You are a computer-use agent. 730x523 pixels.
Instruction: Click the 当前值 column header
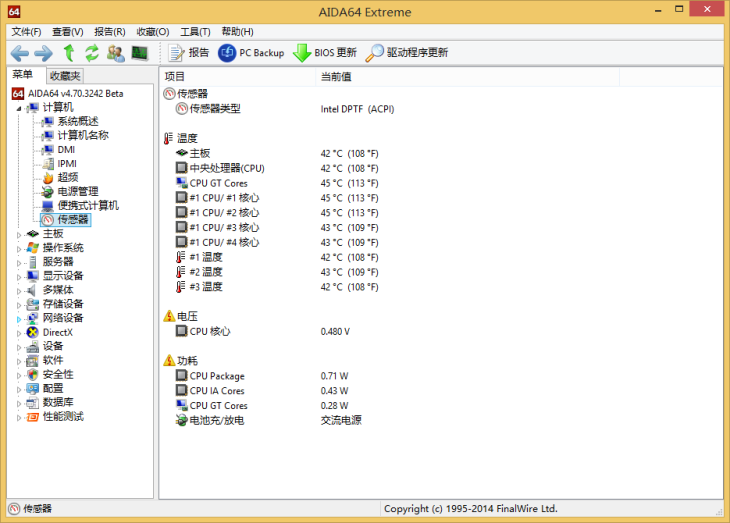click(467, 77)
